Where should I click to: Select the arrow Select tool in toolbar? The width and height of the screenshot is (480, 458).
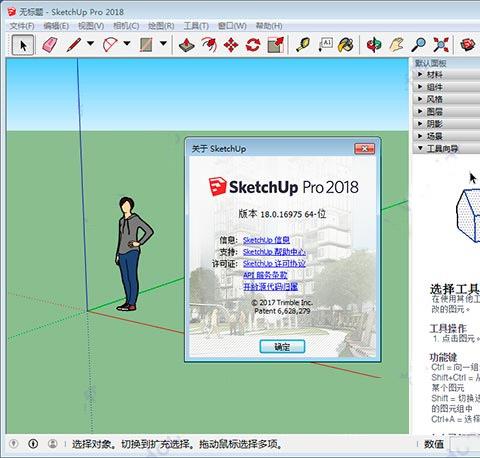click(23, 45)
